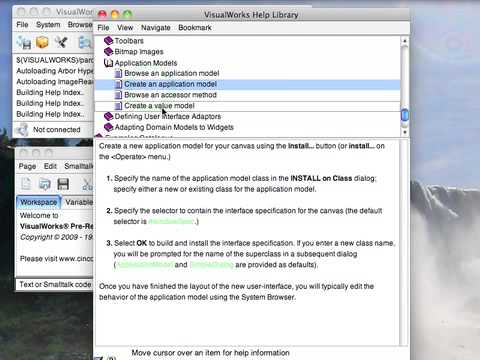Open System menu in VisualWorks launcher
The image size is (480, 360).
(48, 25)
